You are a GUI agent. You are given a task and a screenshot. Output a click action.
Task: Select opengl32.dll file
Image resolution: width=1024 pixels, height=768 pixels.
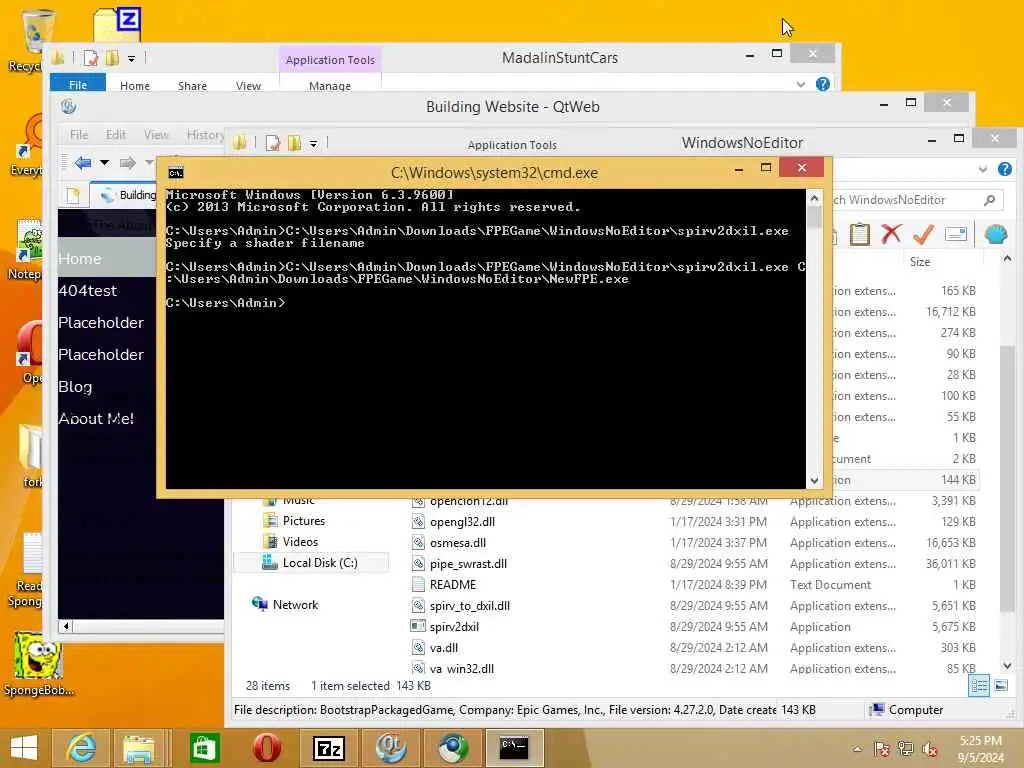[462, 522]
